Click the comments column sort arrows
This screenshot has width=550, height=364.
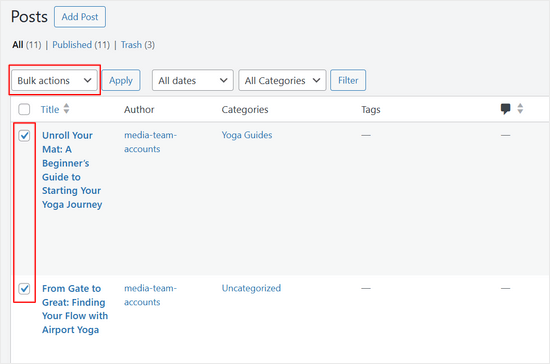pyautogui.click(x=520, y=109)
